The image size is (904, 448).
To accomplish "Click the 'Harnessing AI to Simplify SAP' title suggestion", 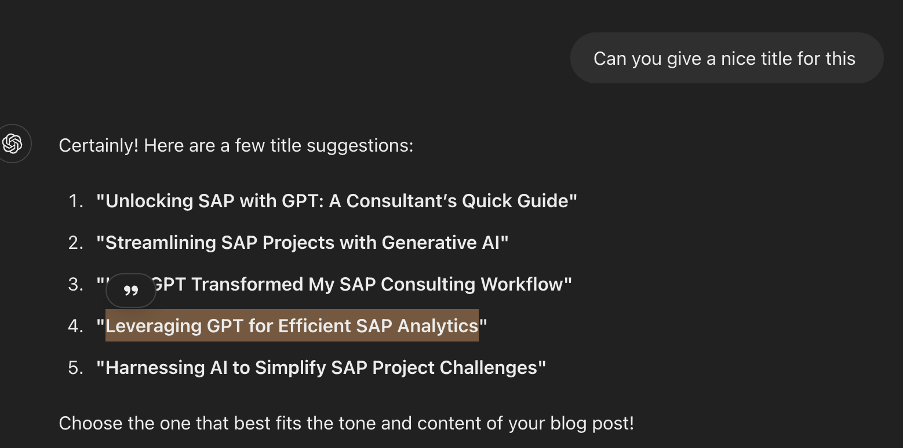I will 321,368.
